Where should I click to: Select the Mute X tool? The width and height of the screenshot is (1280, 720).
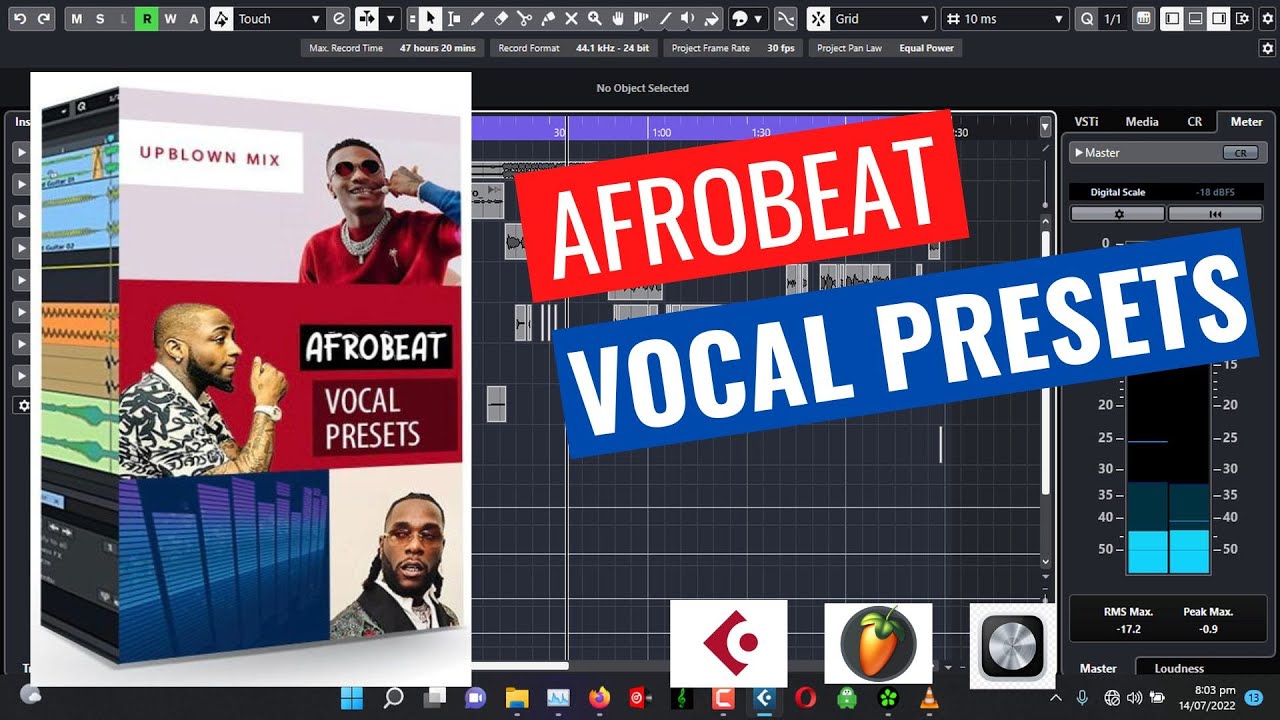click(x=571, y=19)
